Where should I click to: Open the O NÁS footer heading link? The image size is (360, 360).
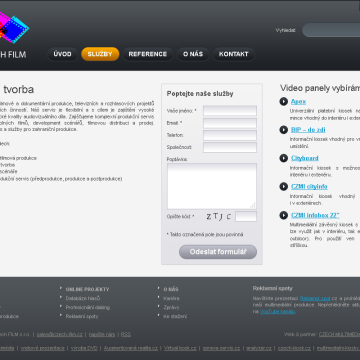coord(171,289)
